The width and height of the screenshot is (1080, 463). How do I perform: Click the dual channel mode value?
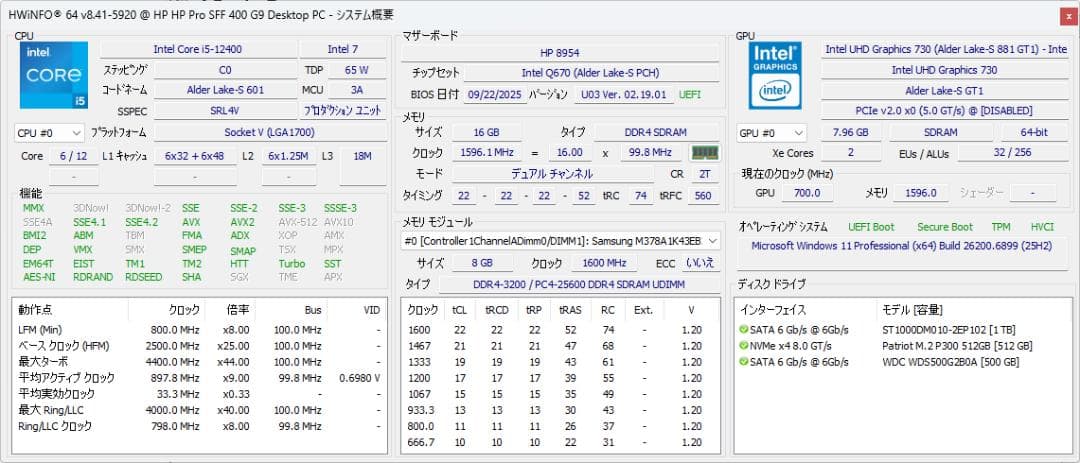[552, 174]
